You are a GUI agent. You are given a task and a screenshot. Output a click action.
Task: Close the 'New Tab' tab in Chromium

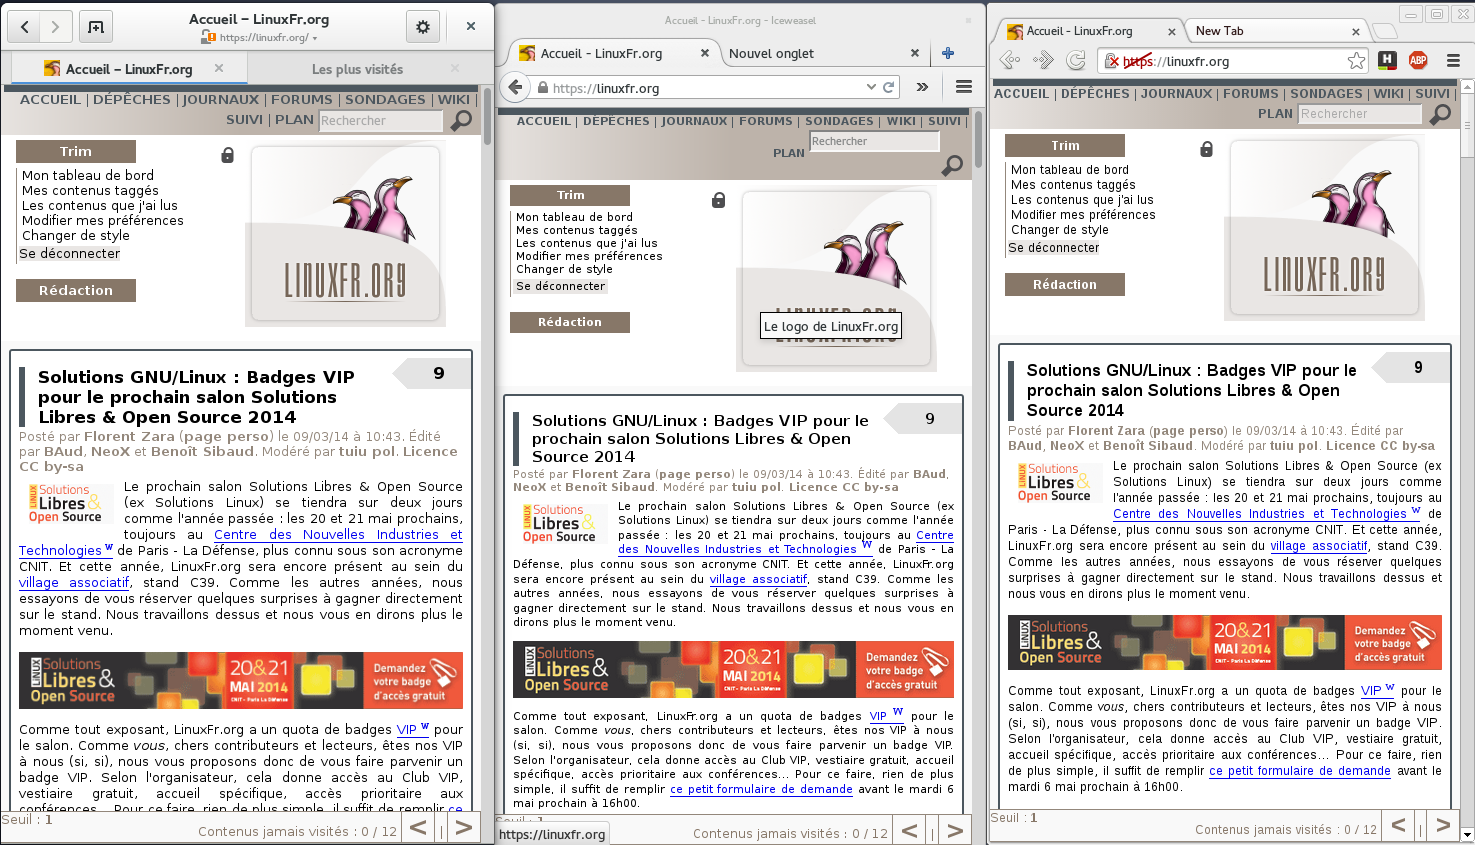click(x=1356, y=32)
